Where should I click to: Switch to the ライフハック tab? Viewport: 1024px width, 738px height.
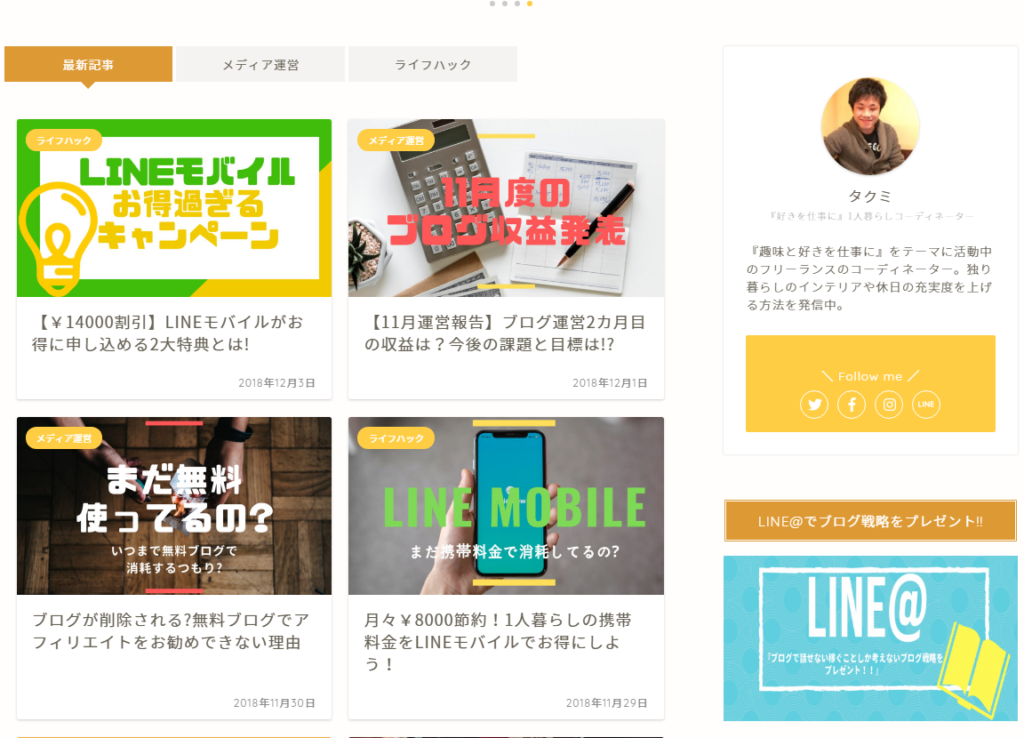[x=433, y=64]
